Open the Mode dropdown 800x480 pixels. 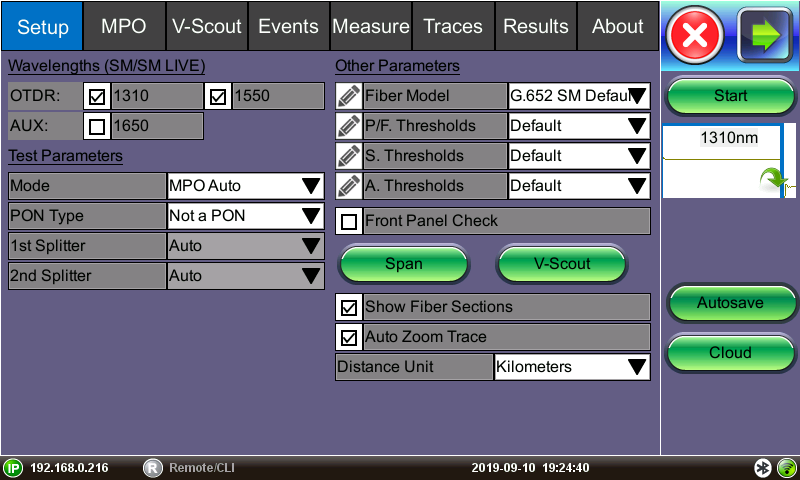[245, 186]
